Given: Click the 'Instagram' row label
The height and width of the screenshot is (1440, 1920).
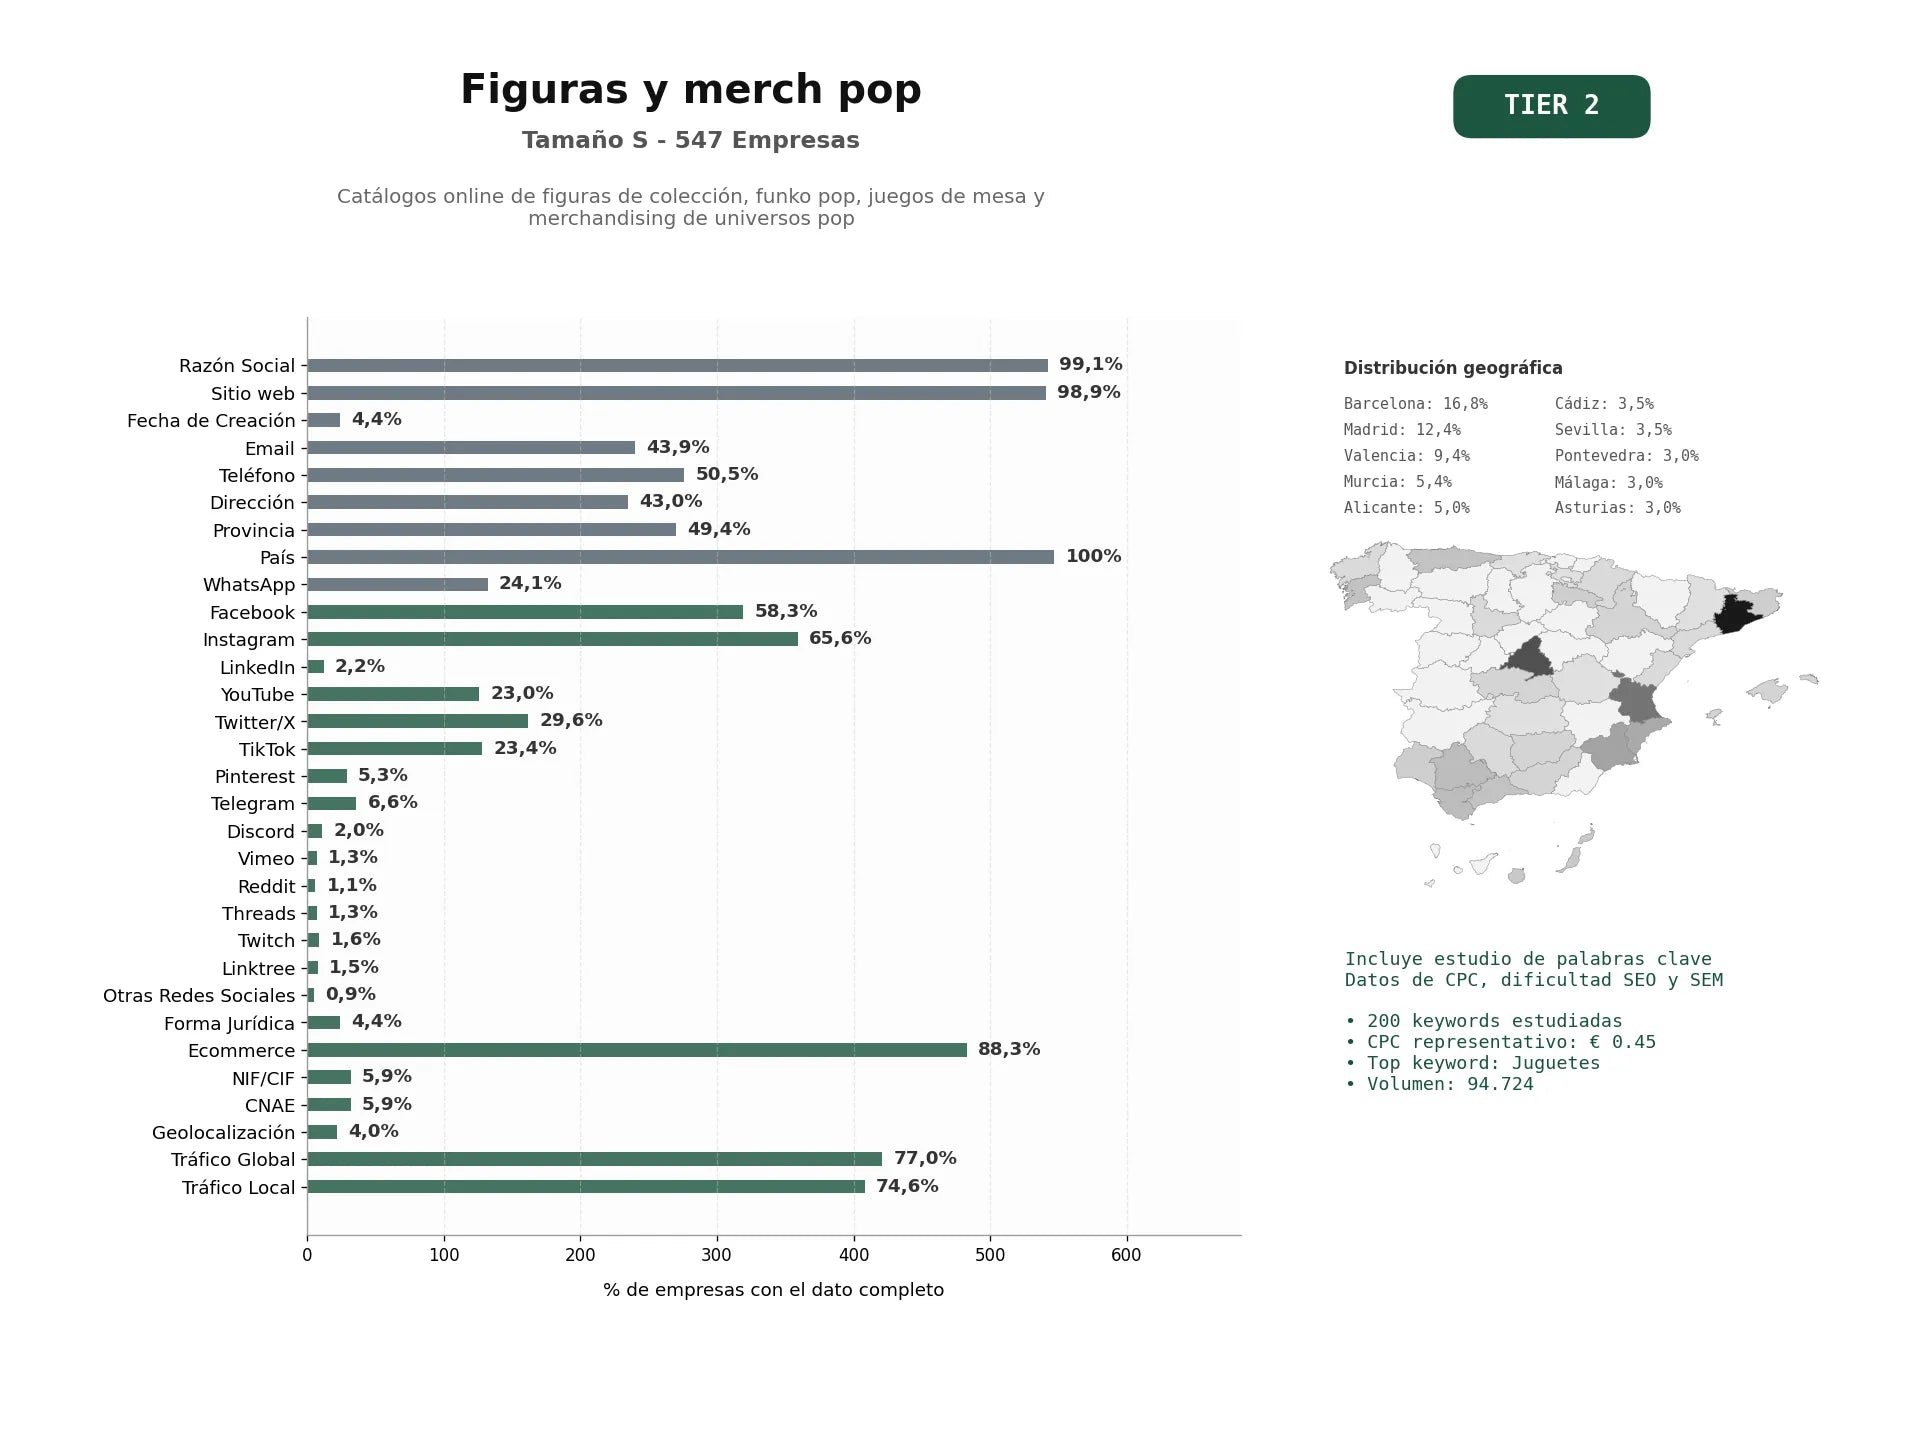Looking at the screenshot, I should point(249,640).
